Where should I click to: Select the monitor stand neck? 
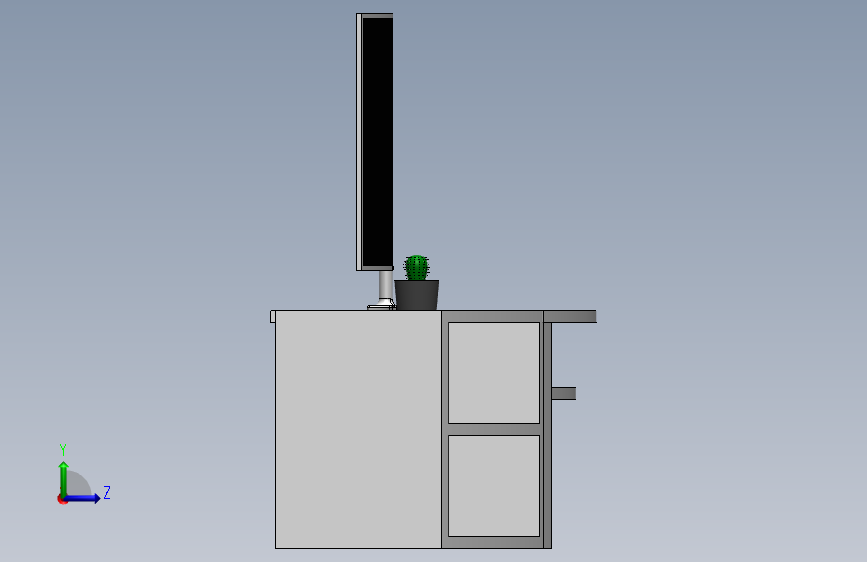tap(385, 285)
